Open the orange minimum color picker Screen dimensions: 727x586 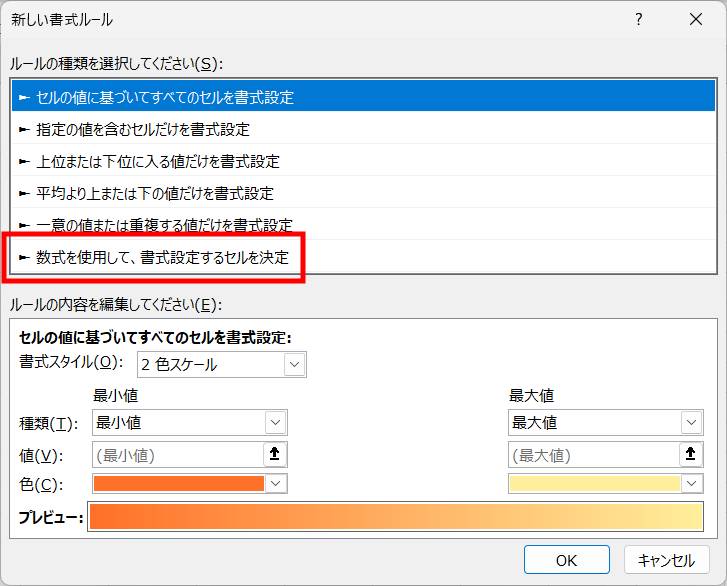190,484
